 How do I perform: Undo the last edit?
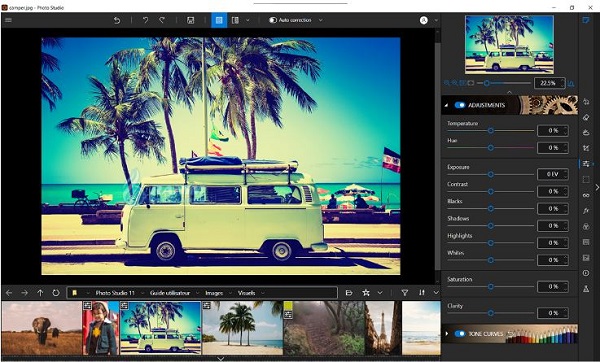145,20
